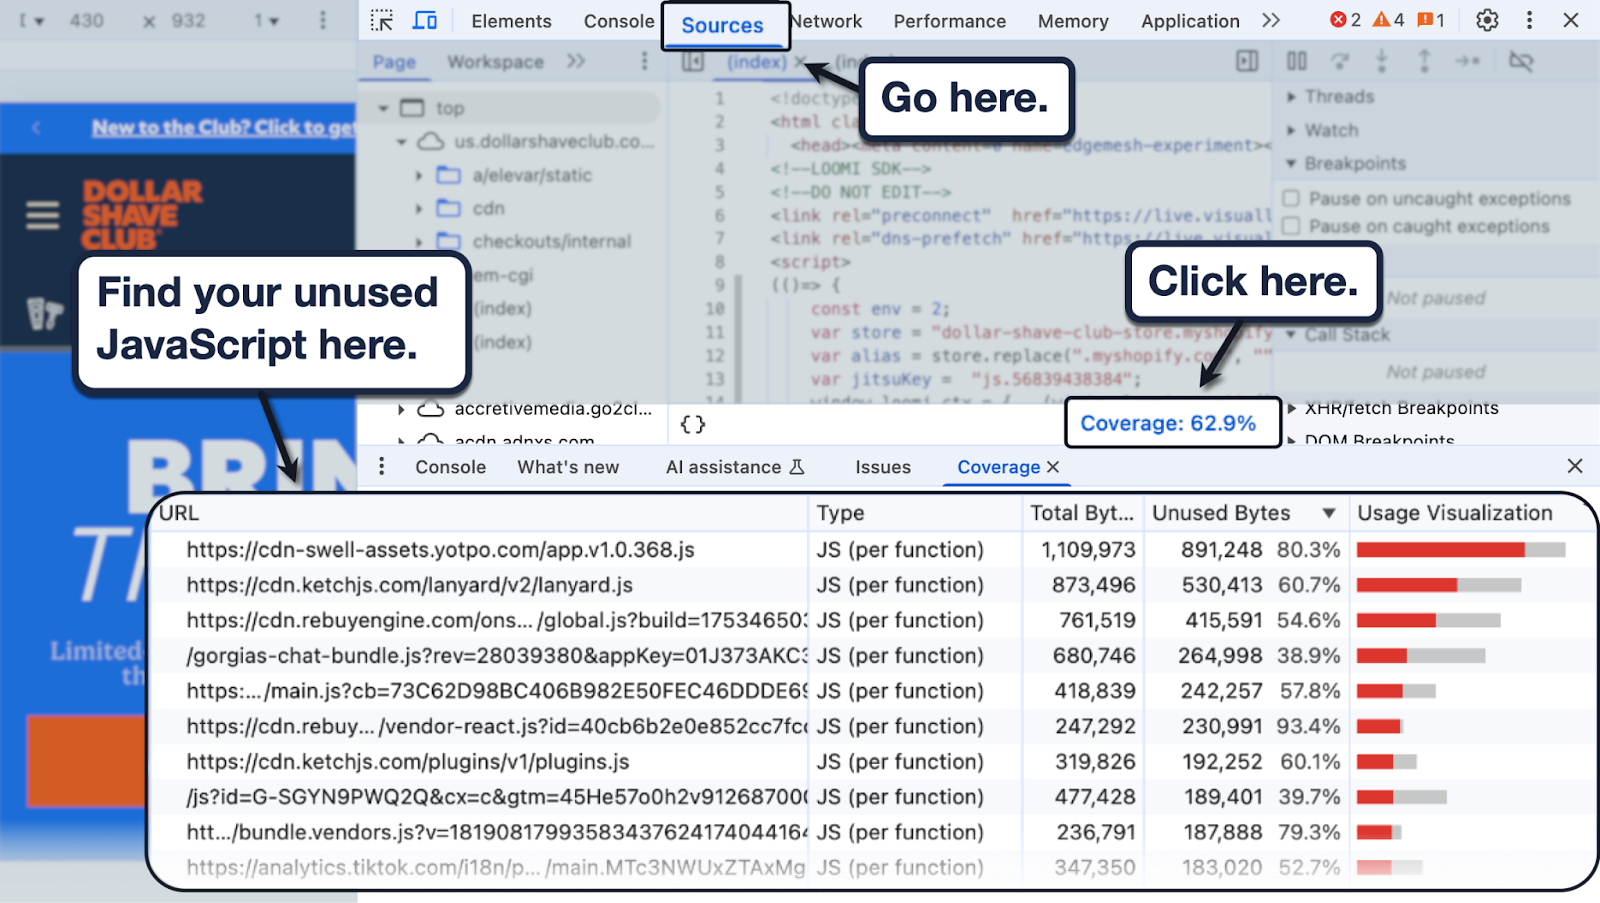The height and width of the screenshot is (903, 1600).
Task: Click the Dollar Shave Club logo
Action: [142, 214]
